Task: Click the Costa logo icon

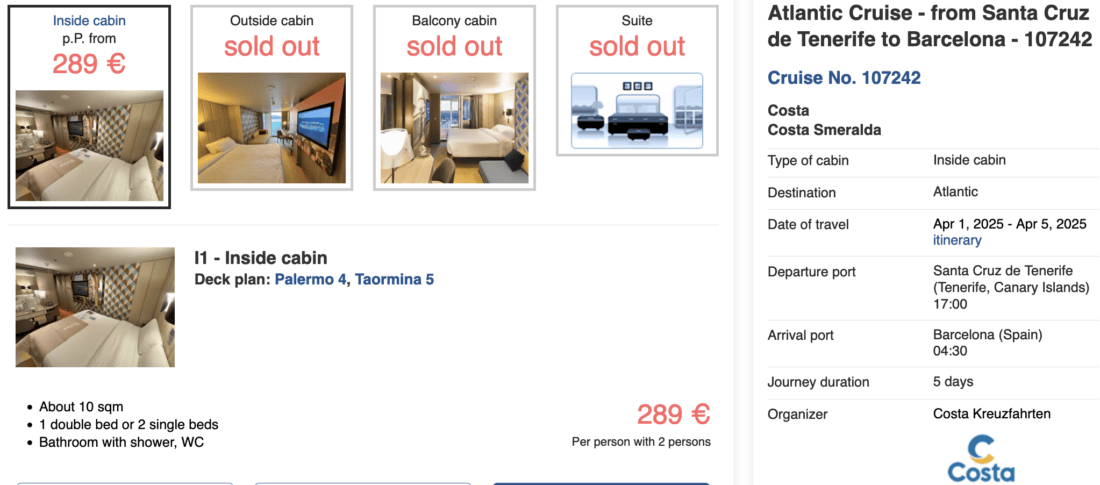Action: pos(980,460)
